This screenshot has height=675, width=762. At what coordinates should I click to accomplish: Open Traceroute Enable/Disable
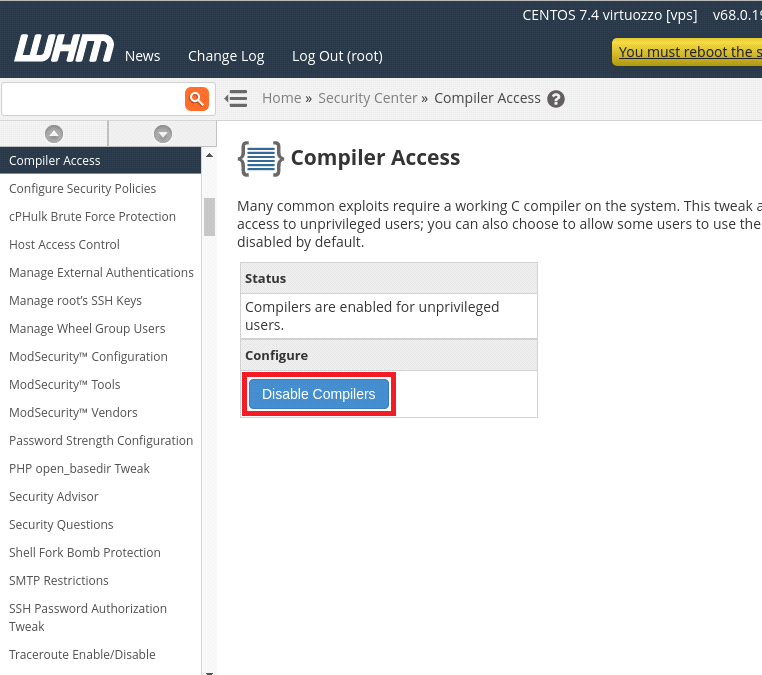click(82, 655)
